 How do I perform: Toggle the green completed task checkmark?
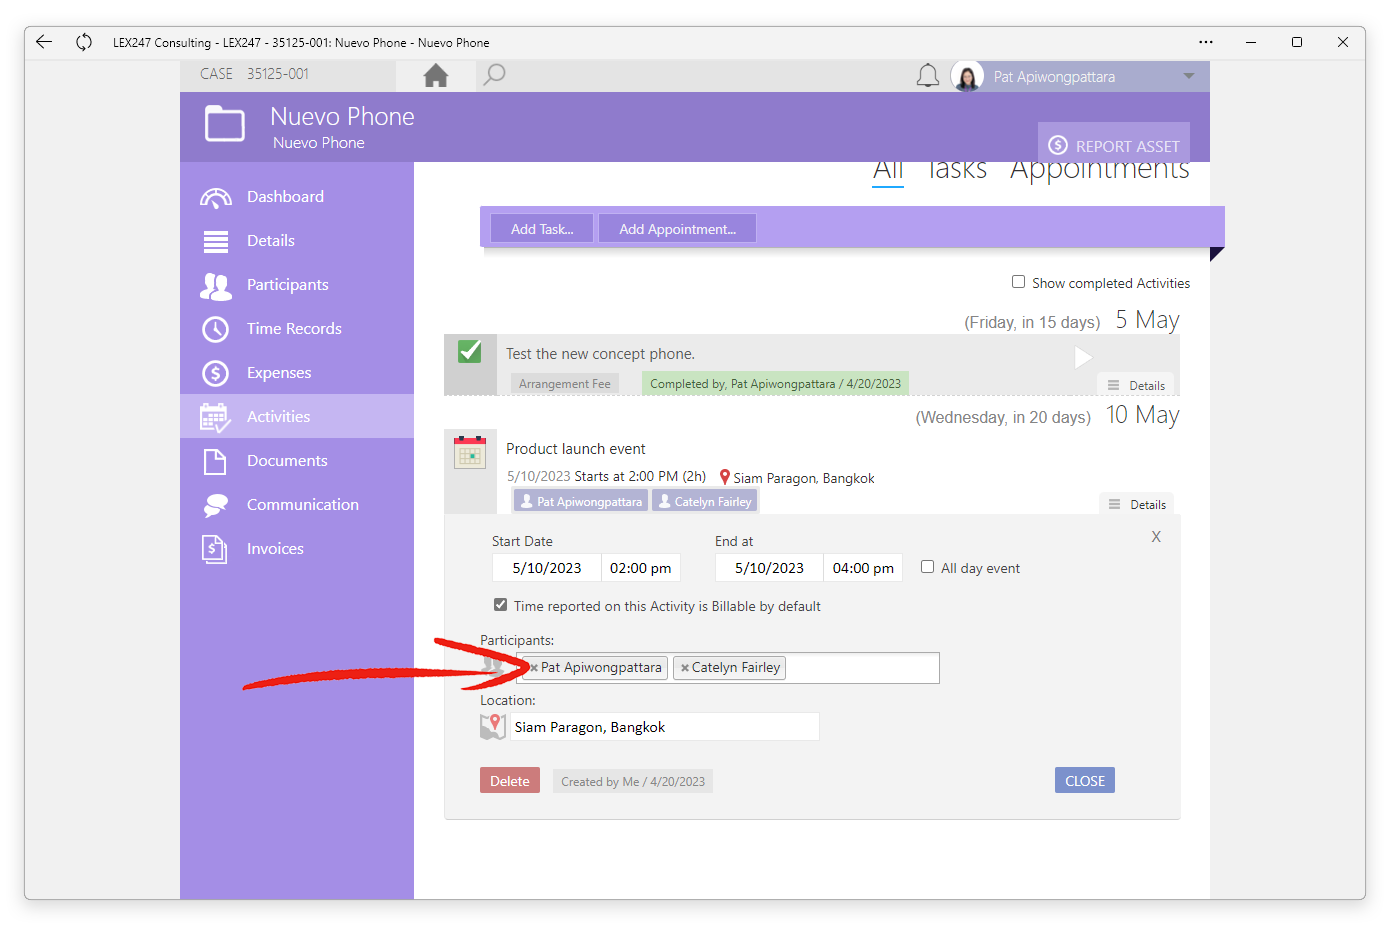click(x=470, y=352)
